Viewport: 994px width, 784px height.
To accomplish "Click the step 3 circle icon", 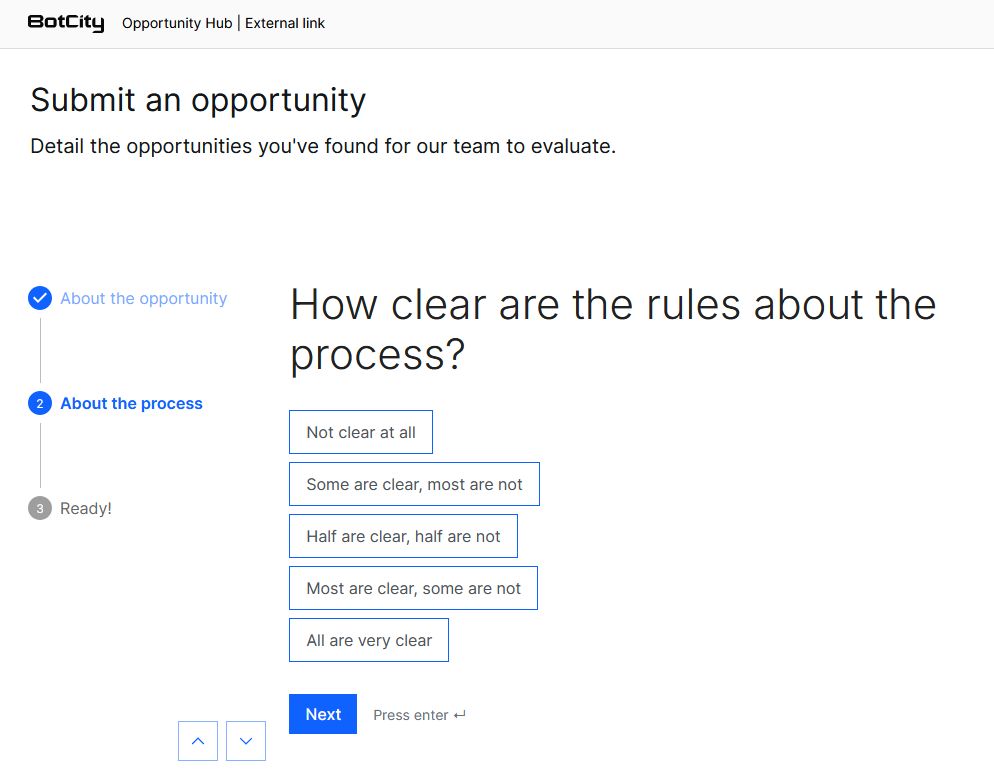I will 40,509.
